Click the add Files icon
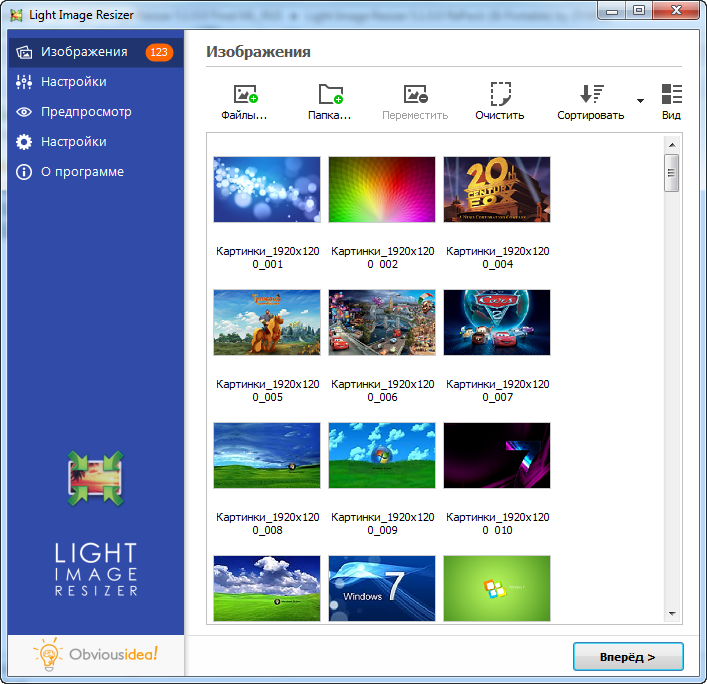This screenshot has width=707, height=684. (245, 94)
